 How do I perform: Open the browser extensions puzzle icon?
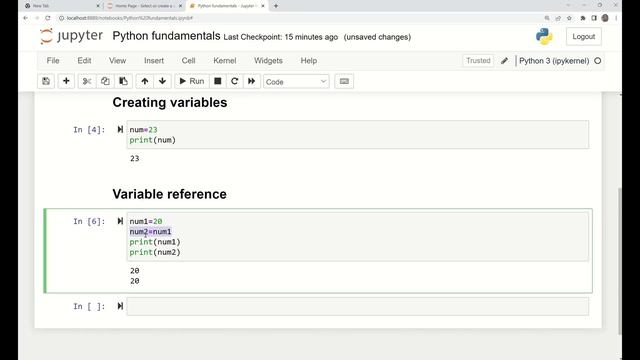click(x=582, y=18)
